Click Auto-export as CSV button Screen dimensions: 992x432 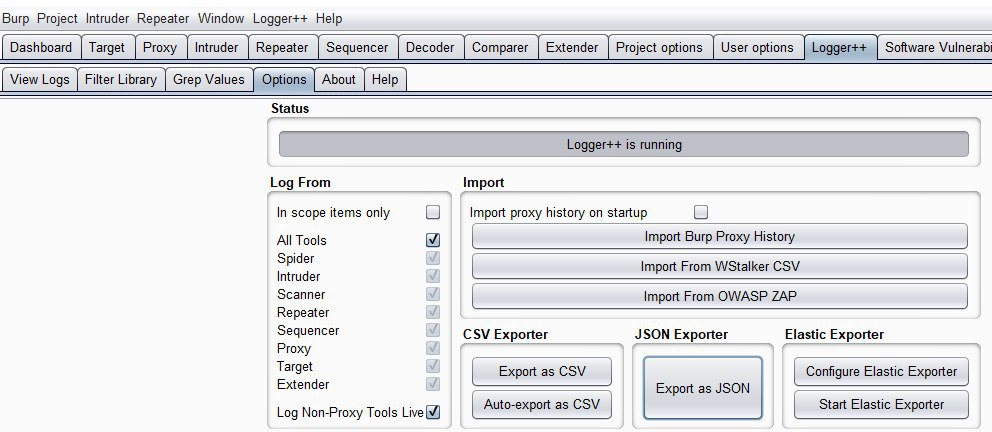coord(542,404)
